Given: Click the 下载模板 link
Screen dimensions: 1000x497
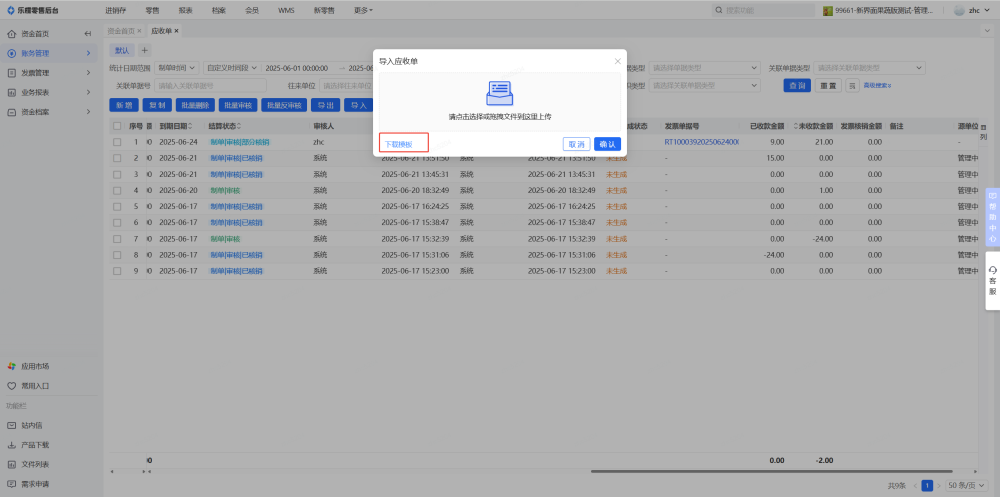Looking at the screenshot, I should (398, 144).
